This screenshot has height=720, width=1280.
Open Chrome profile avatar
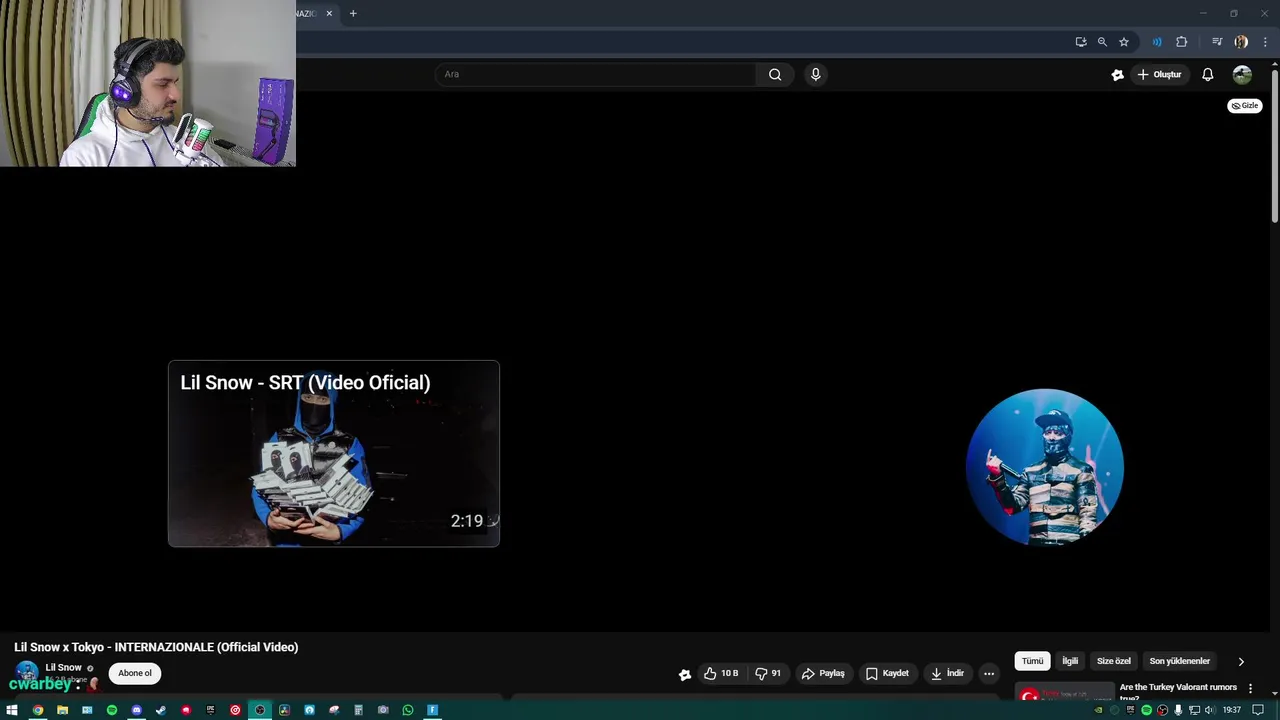click(1241, 42)
